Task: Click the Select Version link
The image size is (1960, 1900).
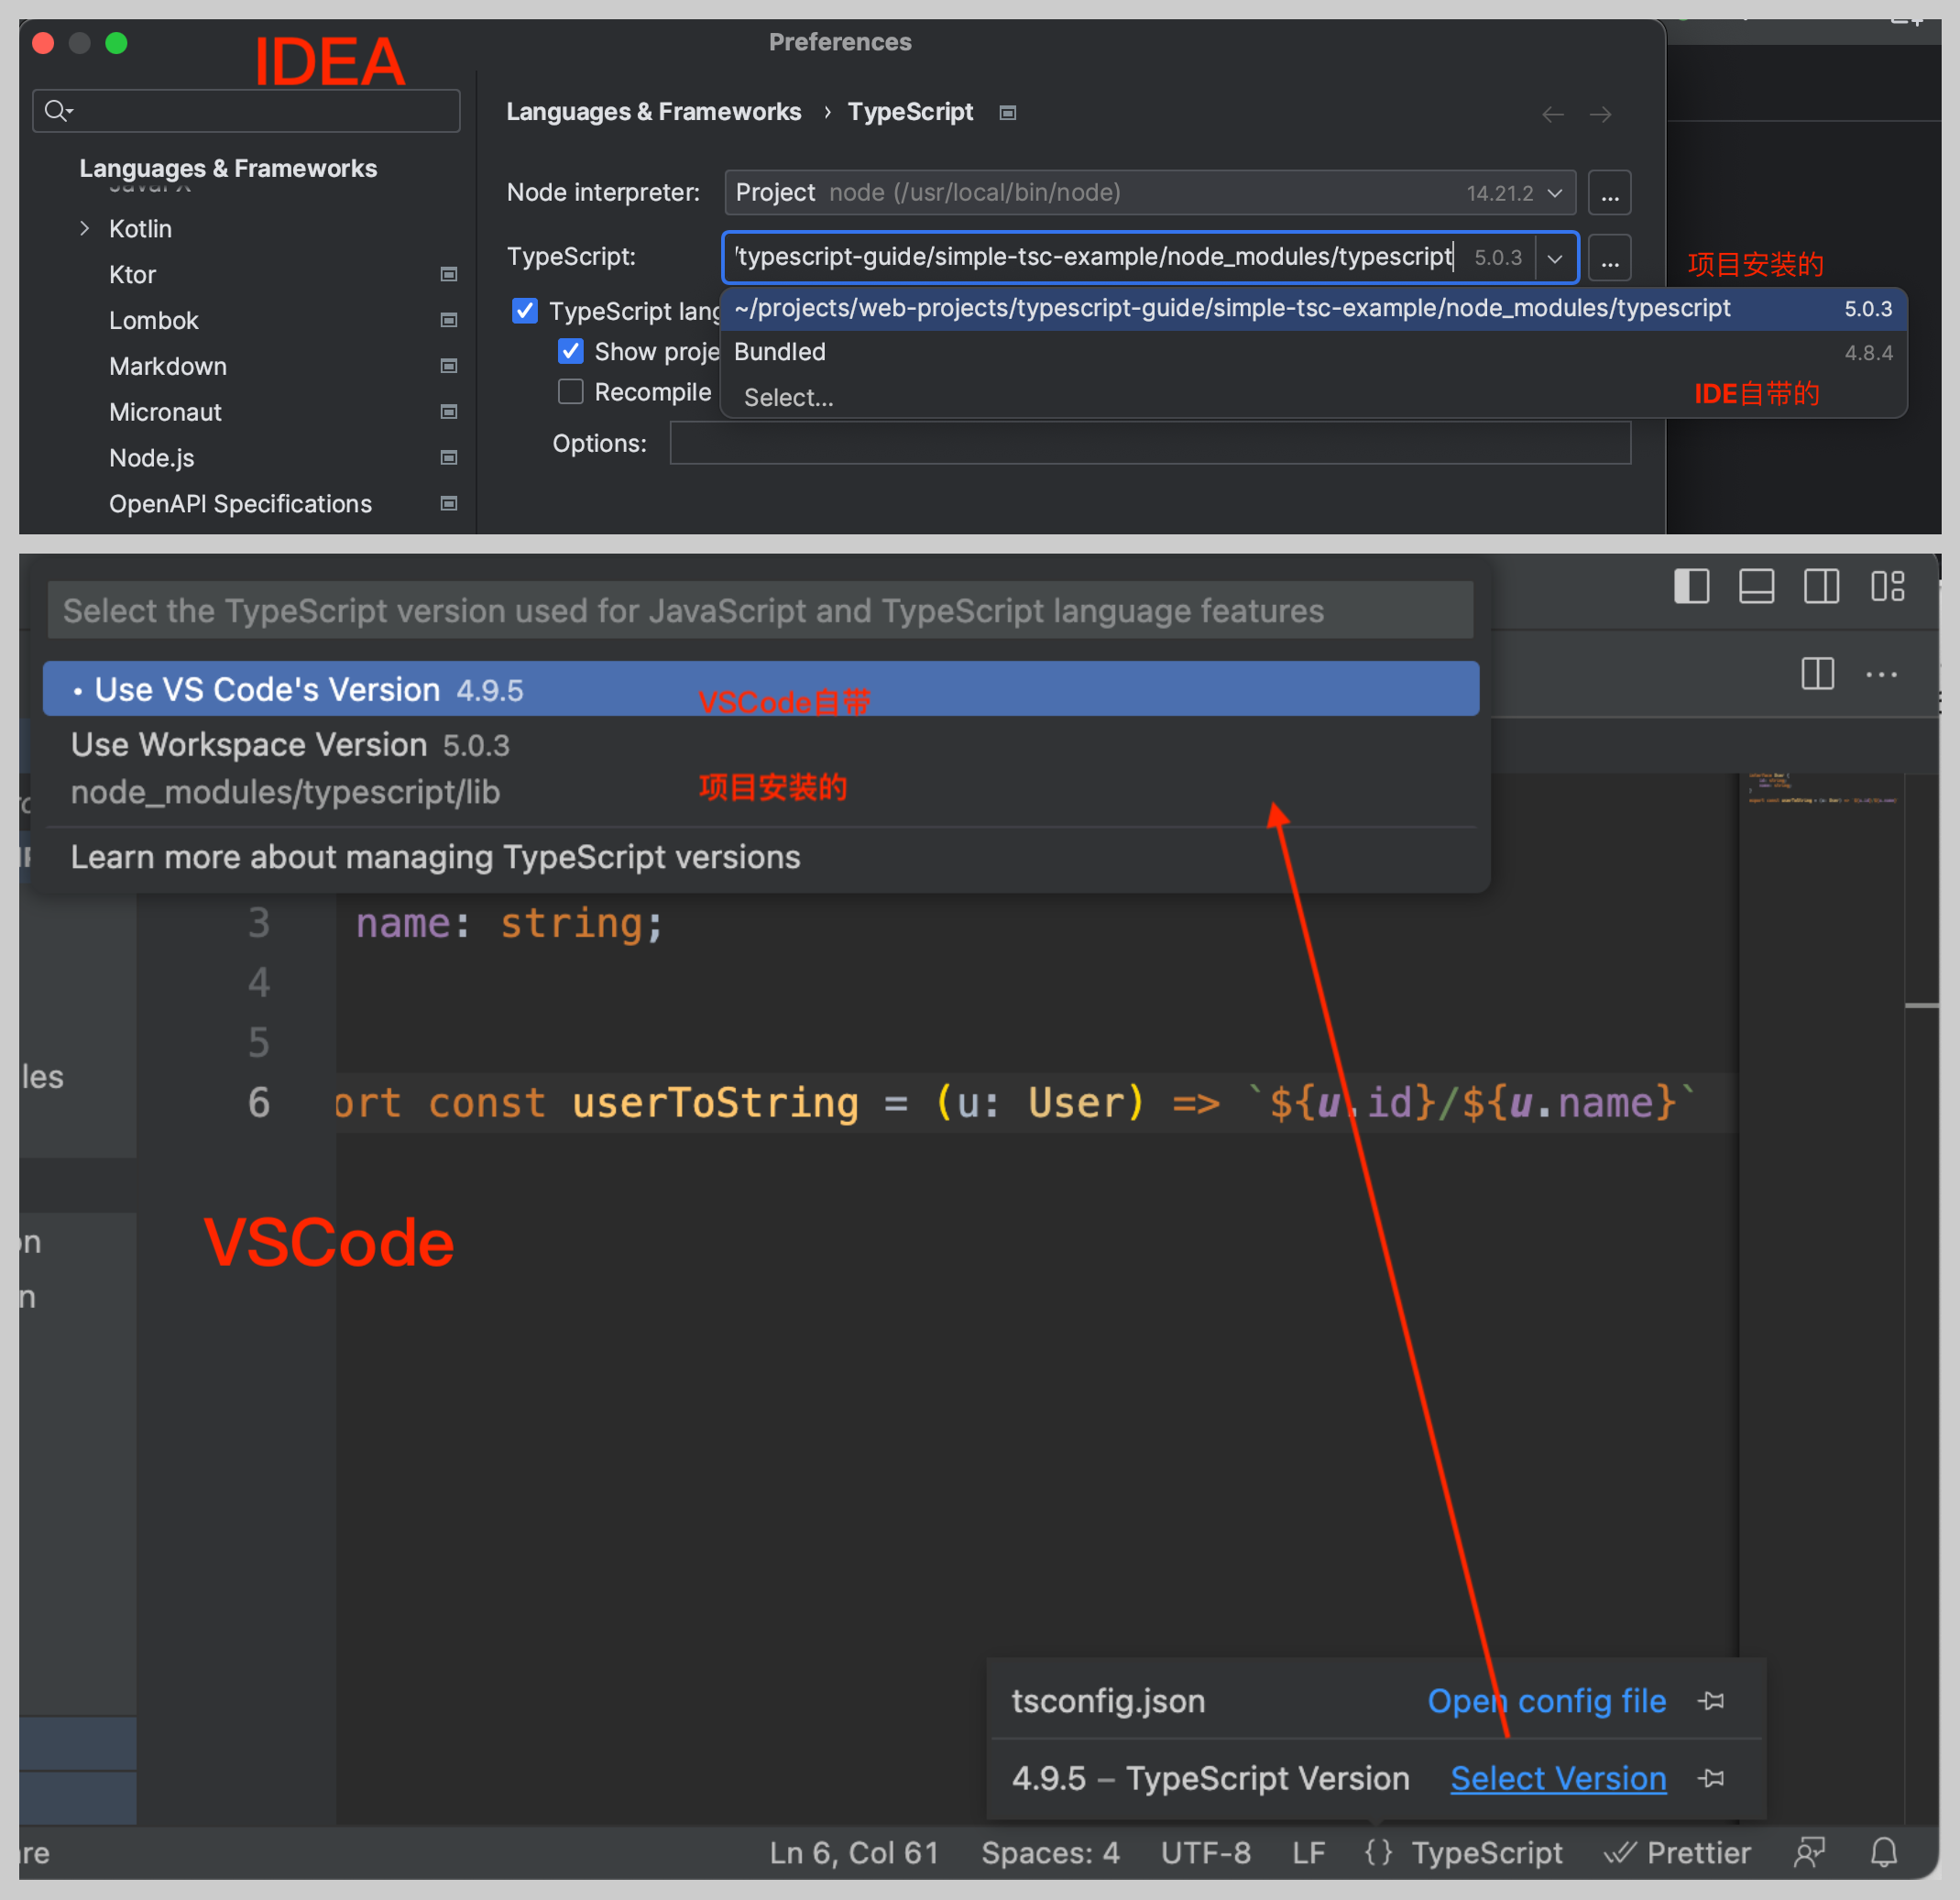Action: (x=1557, y=1779)
